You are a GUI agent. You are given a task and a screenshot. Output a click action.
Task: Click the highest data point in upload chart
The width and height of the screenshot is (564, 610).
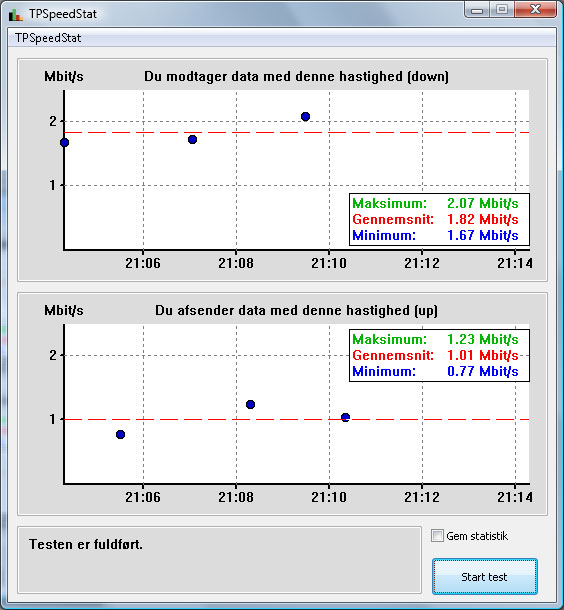pos(250,405)
